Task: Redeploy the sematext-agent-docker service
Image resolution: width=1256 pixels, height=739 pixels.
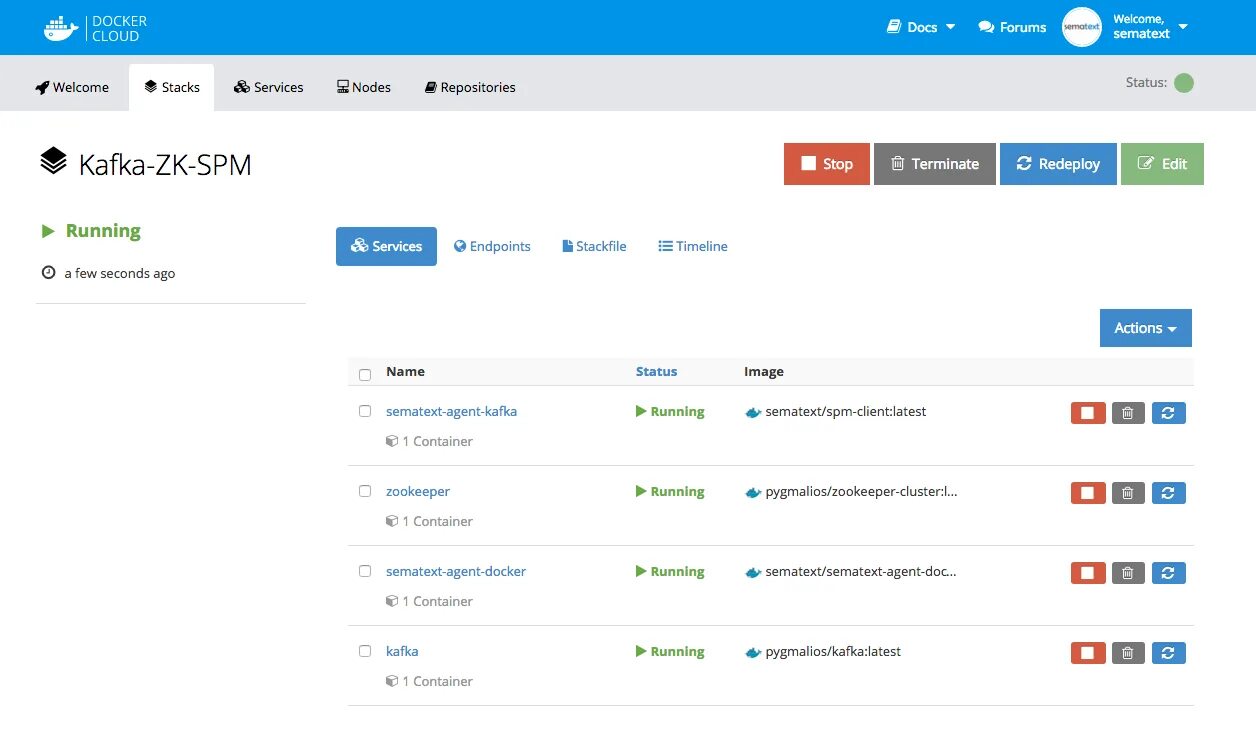Action: tap(1168, 573)
